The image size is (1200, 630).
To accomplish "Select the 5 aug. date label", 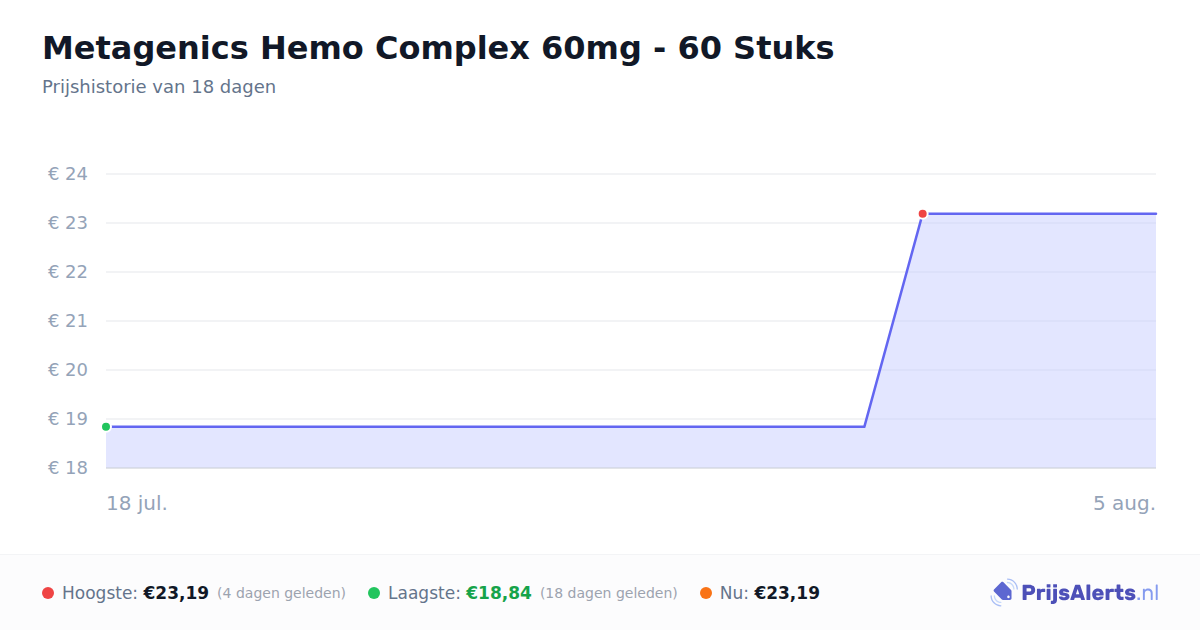I will tap(1124, 503).
